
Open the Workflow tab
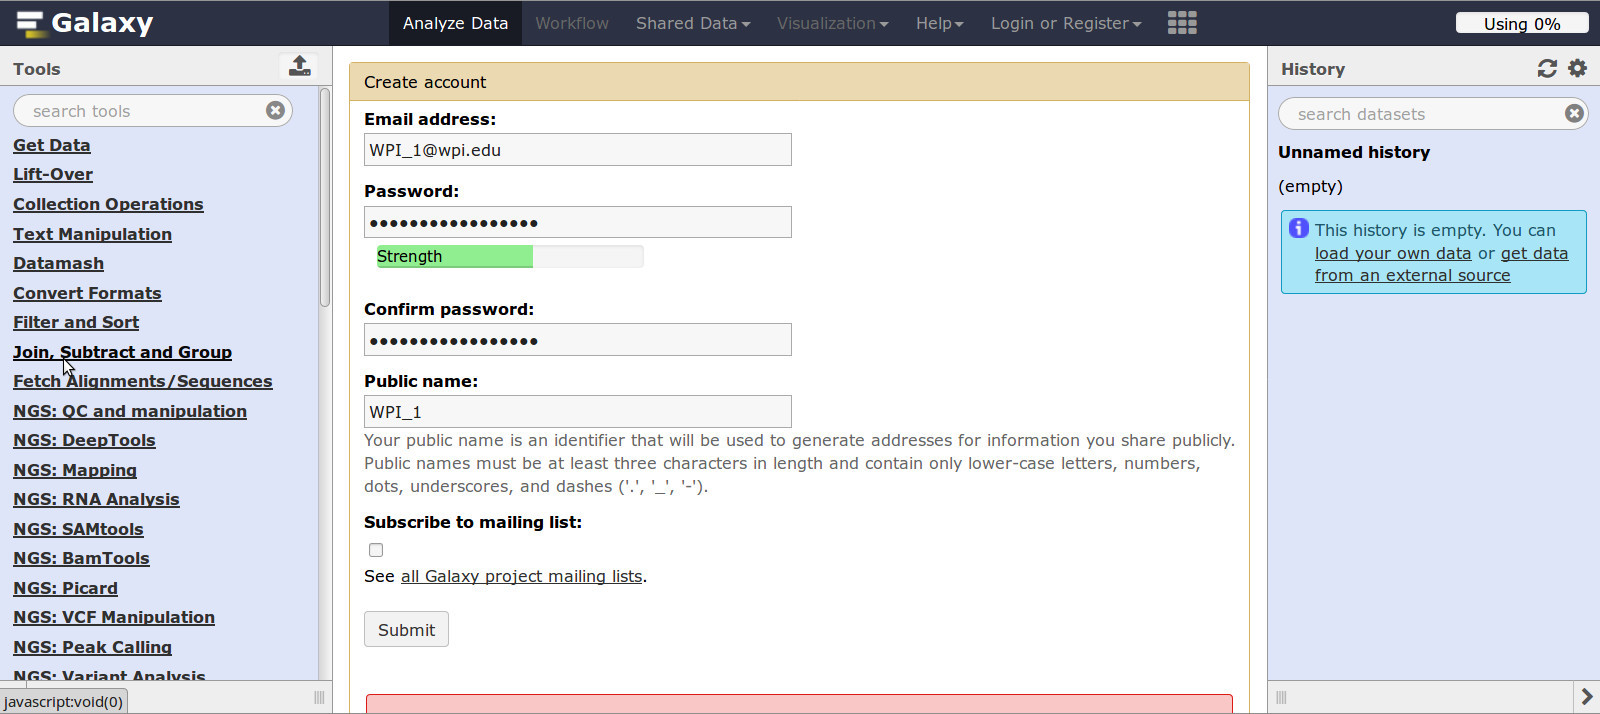point(572,23)
